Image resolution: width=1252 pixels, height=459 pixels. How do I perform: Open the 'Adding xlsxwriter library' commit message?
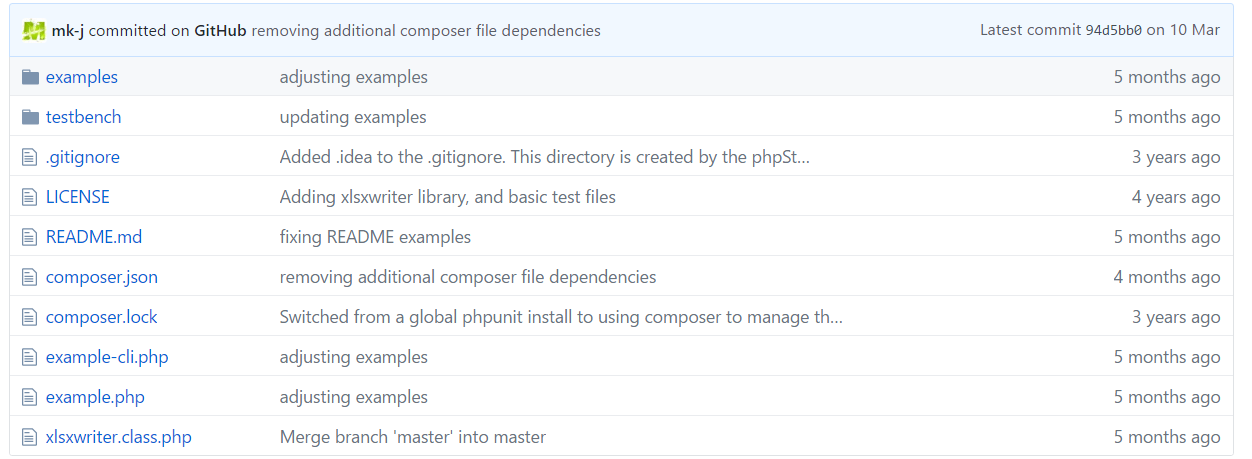(447, 197)
